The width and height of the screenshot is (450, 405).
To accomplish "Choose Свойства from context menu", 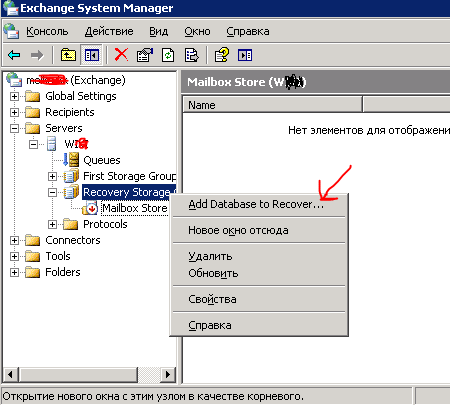I will pyautogui.click(x=259, y=299).
